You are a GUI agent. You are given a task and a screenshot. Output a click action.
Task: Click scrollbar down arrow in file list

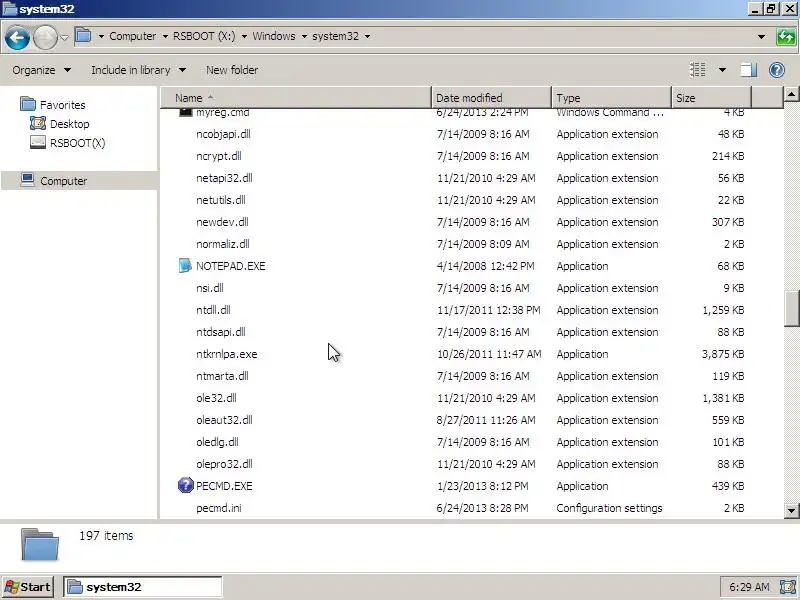[x=791, y=510]
